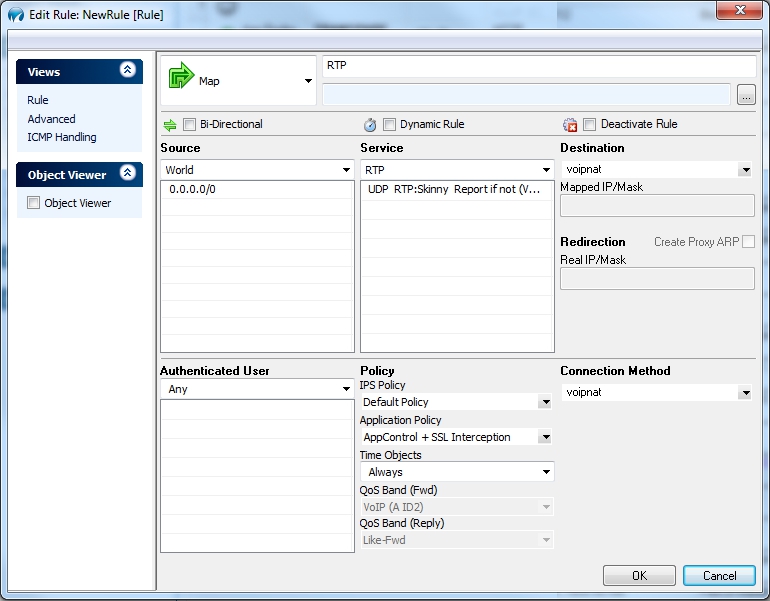This screenshot has height=601, width=770.
Task: Open the IPS Policy Default Policy dropdown
Action: [x=545, y=402]
